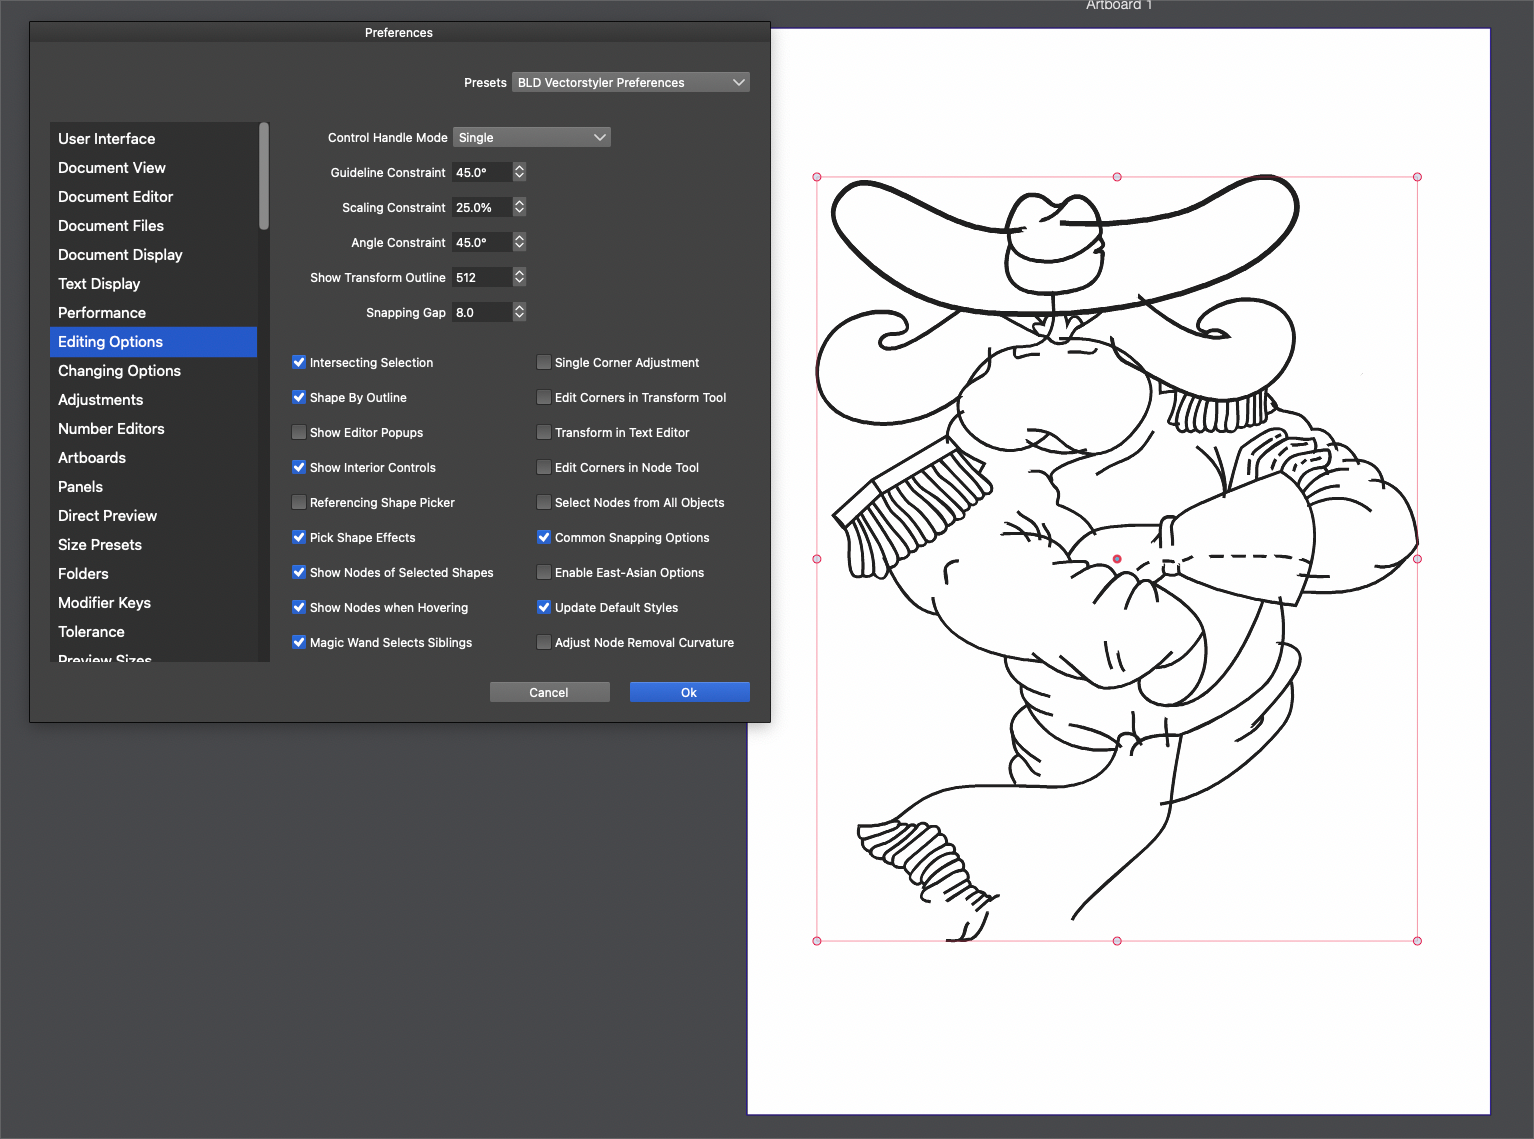The width and height of the screenshot is (1534, 1139).
Task: Cancel the Preferences dialog
Action: pyautogui.click(x=549, y=692)
